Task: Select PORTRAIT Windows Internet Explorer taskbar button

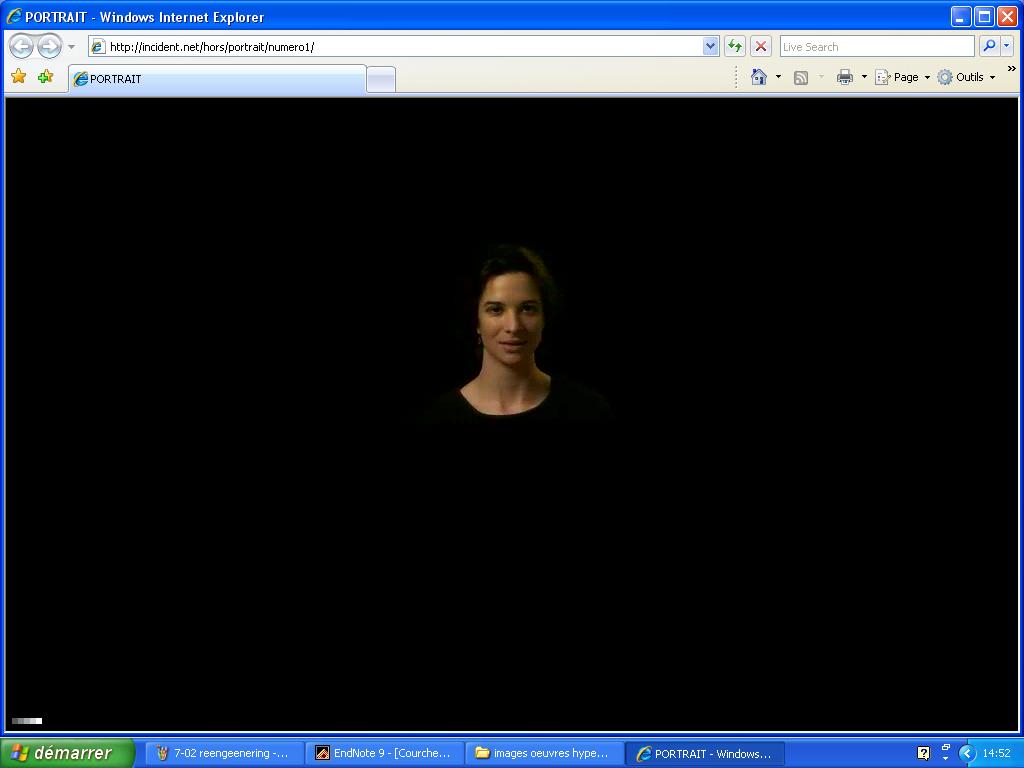Action: click(x=705, y=753)
